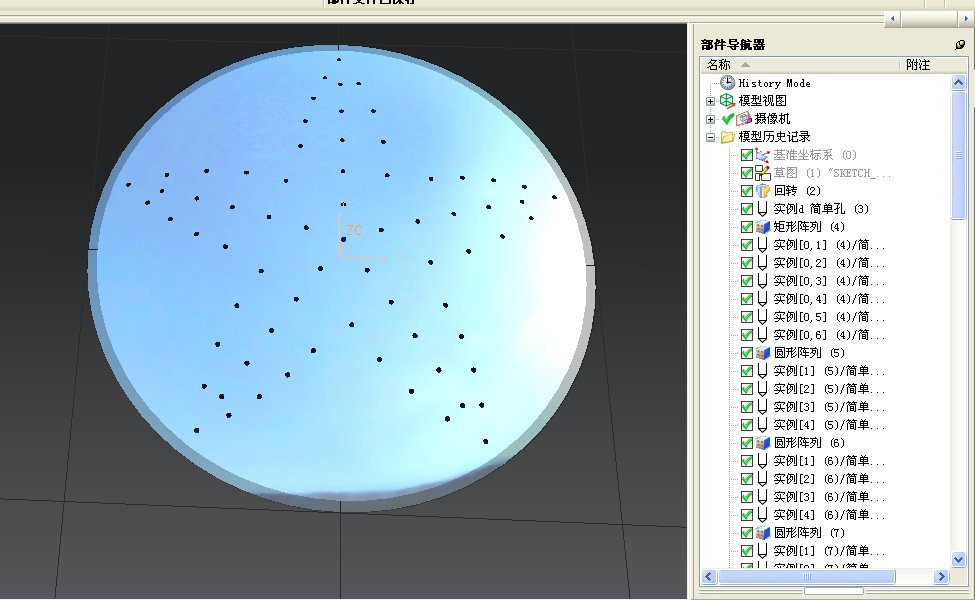
Task: Click the 附注 column header
Action: pyautogui.click(x=933, y=65)
